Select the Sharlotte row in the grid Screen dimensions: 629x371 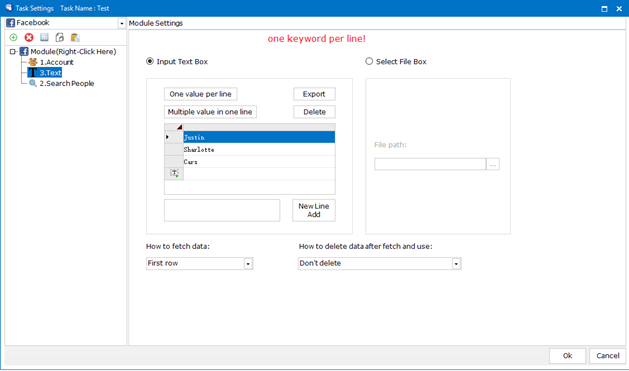(259, 150)
